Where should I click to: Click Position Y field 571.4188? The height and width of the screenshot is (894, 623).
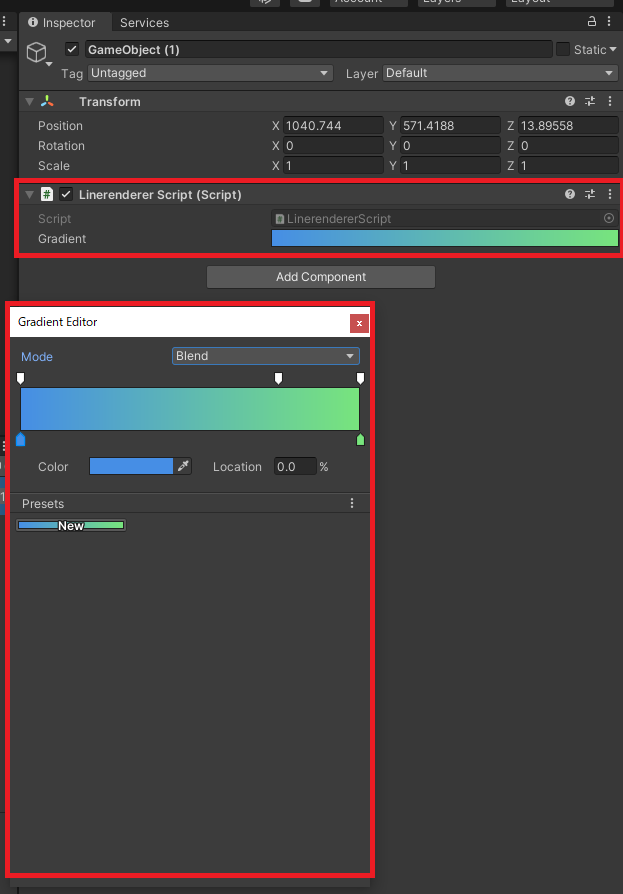(x=450, y=125)
